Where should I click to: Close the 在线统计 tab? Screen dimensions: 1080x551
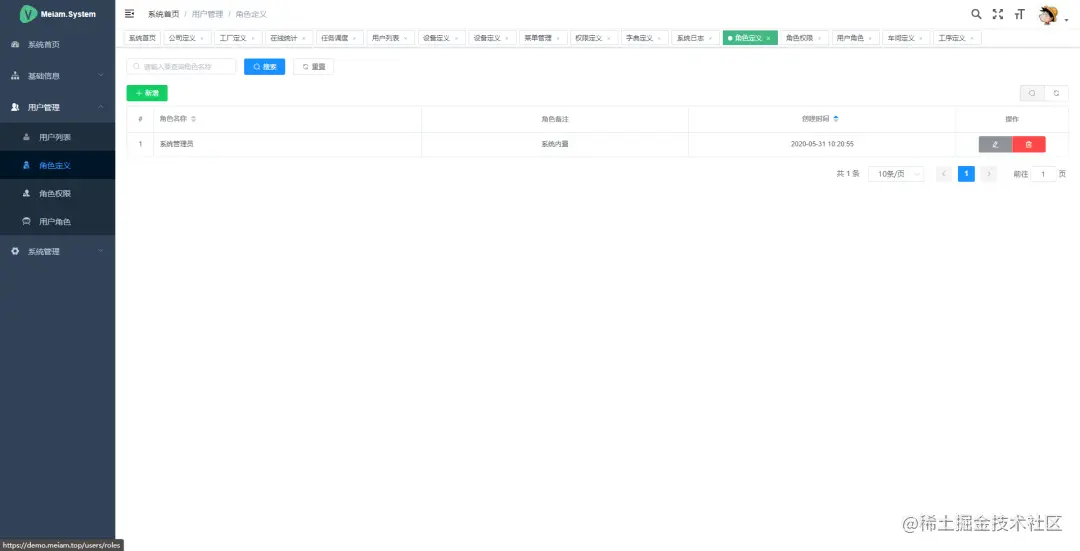(304, 39)
